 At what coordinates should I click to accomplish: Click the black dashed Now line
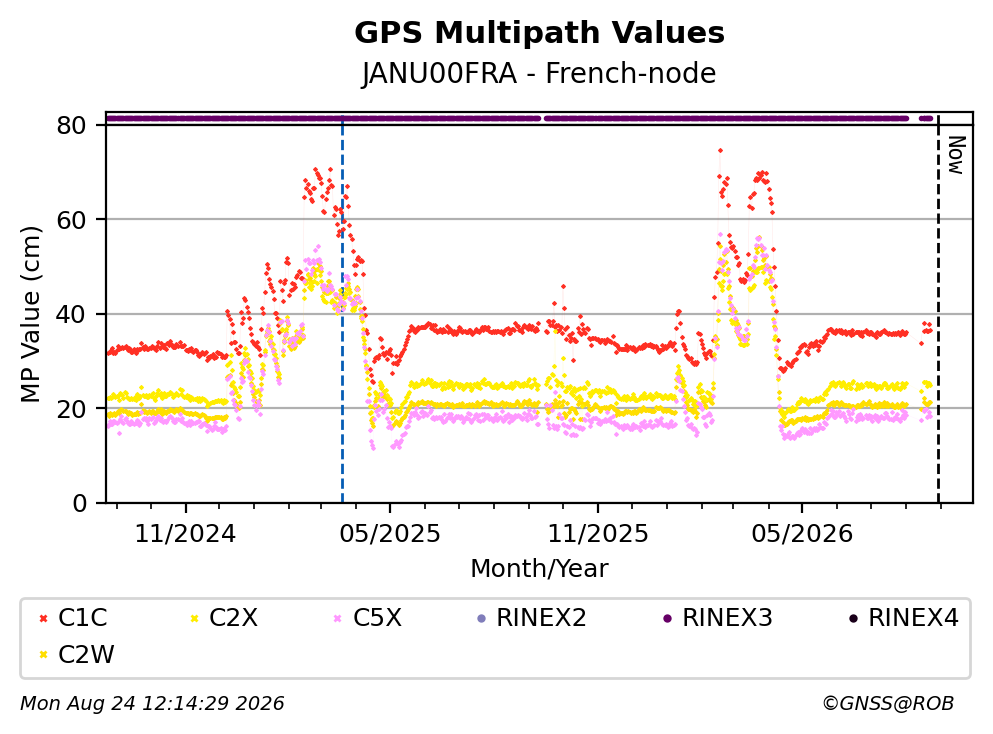click(x=939, y=310)
